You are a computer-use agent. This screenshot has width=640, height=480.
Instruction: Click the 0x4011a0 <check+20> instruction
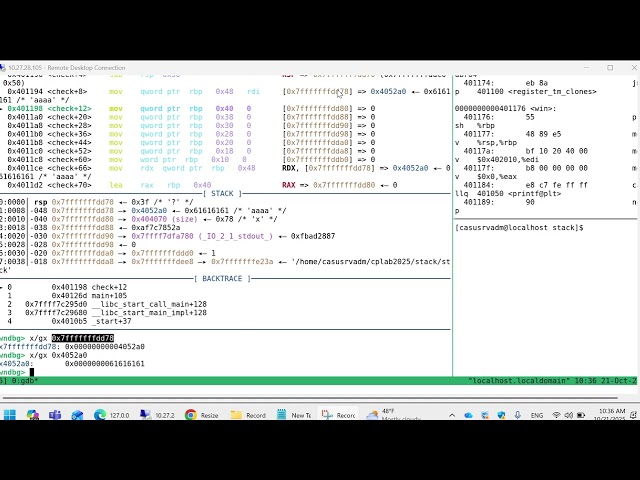click(x=49, y=117)
